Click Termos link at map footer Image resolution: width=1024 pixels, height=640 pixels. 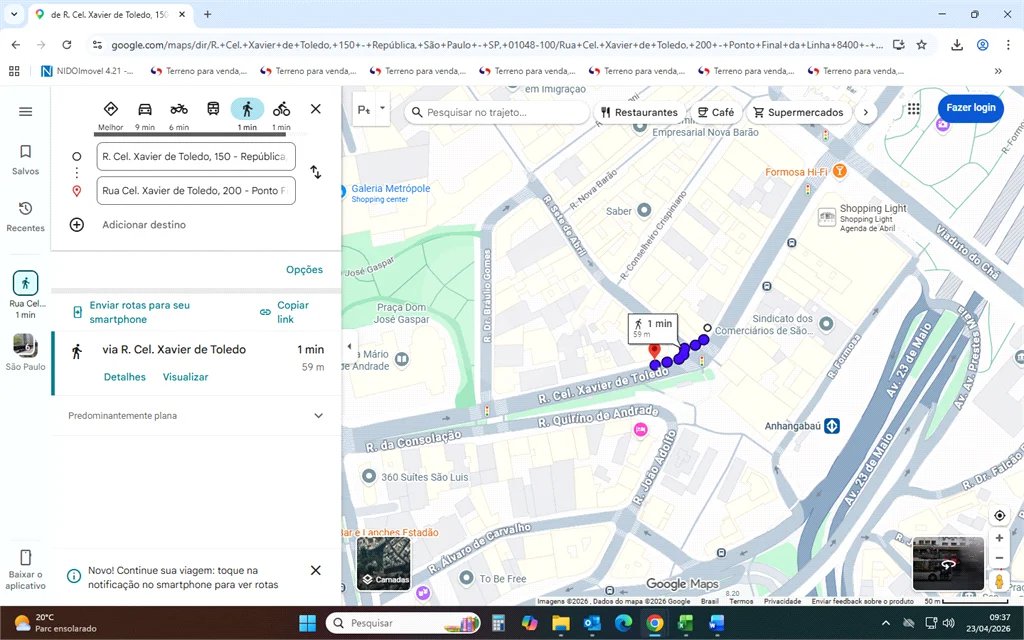click(741, 601)
